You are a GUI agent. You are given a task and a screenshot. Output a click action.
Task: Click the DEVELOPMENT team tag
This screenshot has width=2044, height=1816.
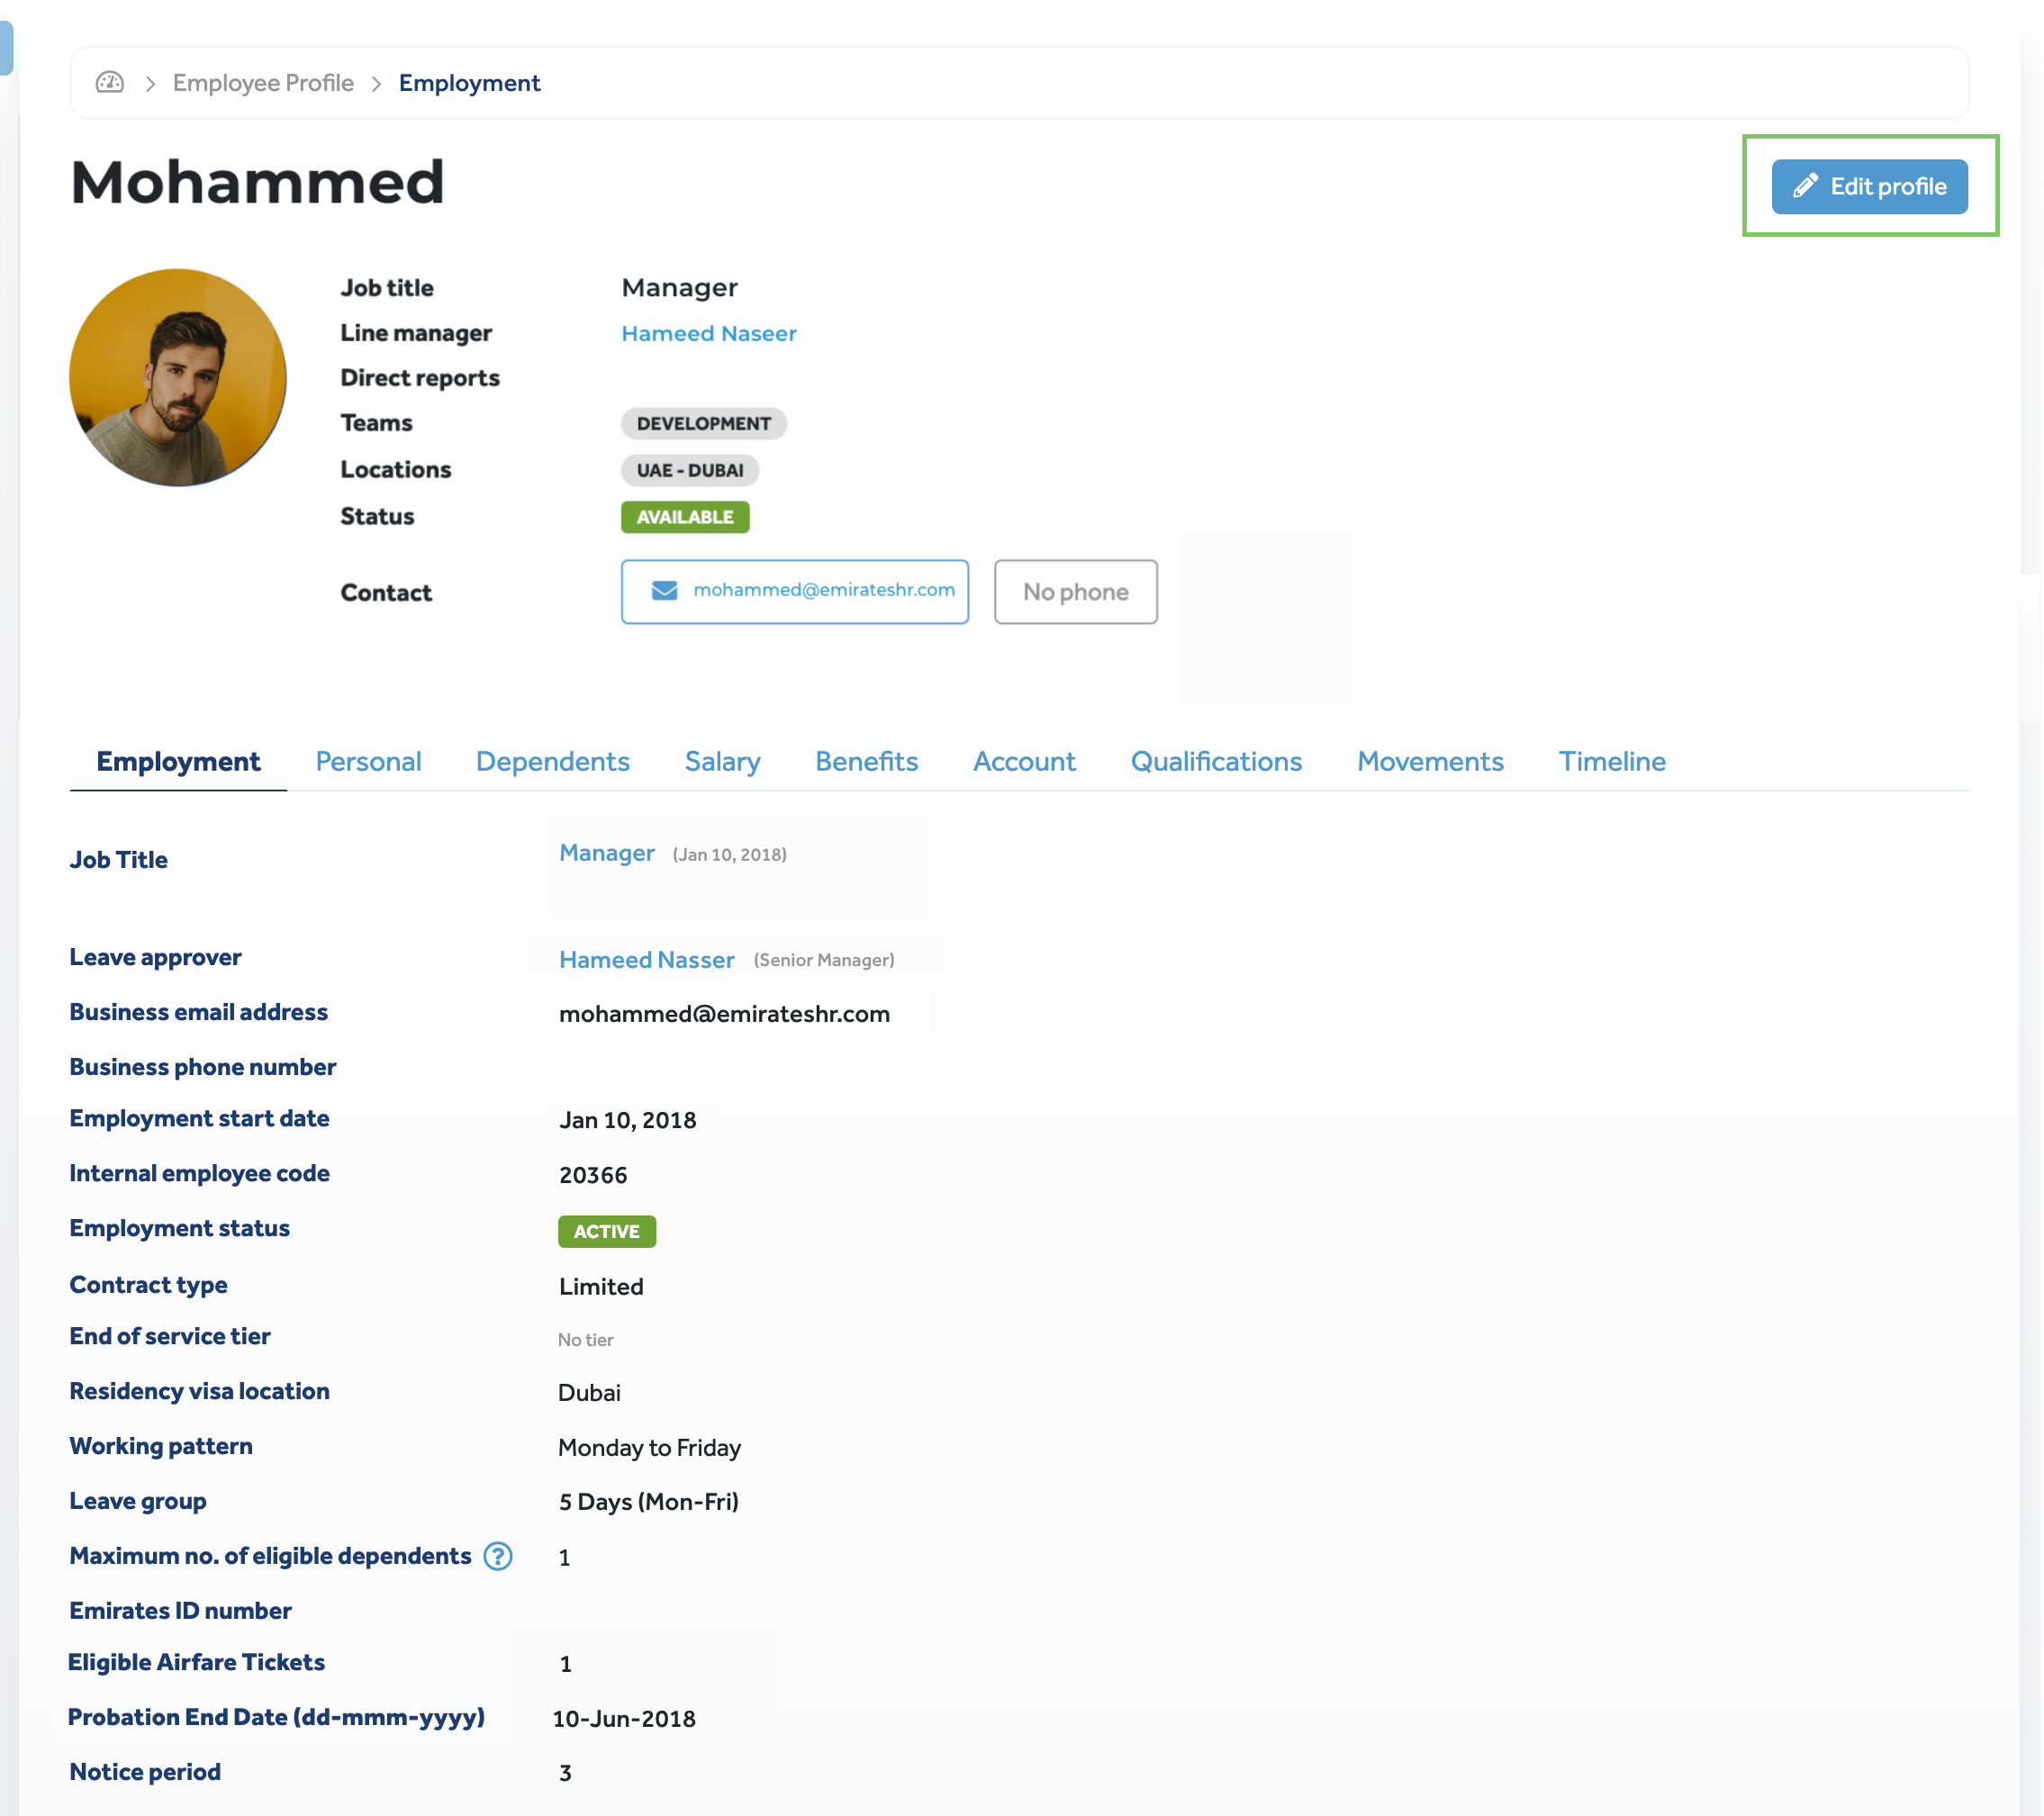click(x=703, y=424)
